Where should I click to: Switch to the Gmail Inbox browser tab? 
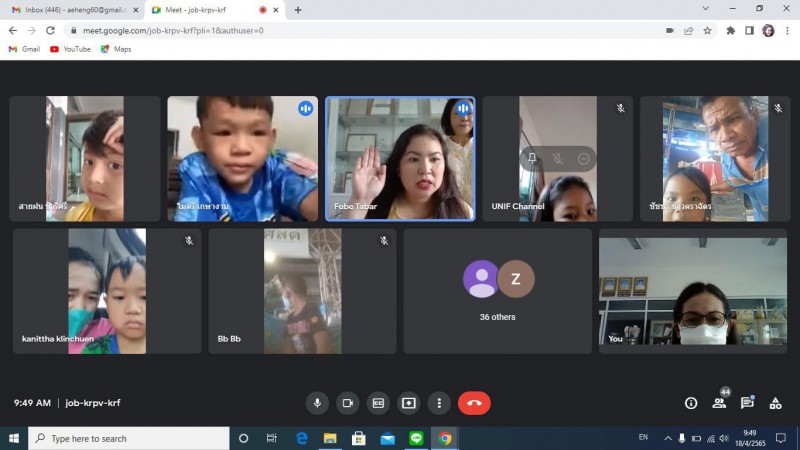pos(70,10)
